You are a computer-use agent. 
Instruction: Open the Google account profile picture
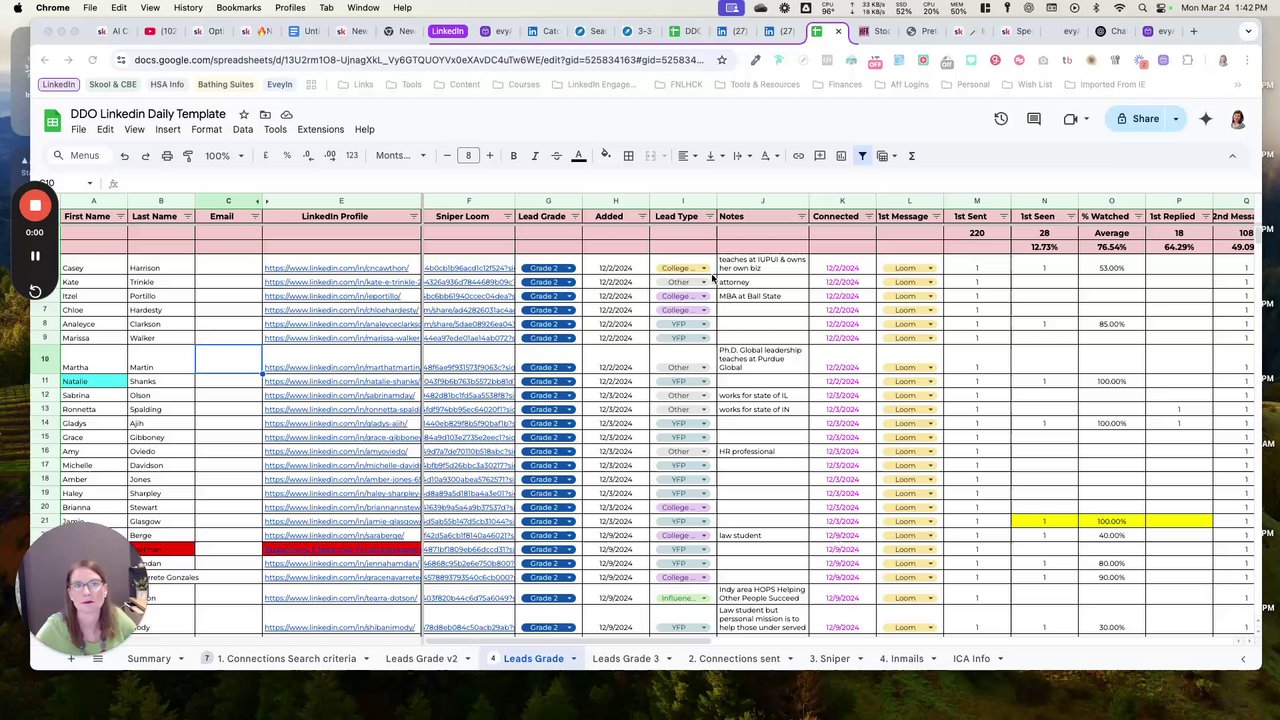(x=1237, y=119)
